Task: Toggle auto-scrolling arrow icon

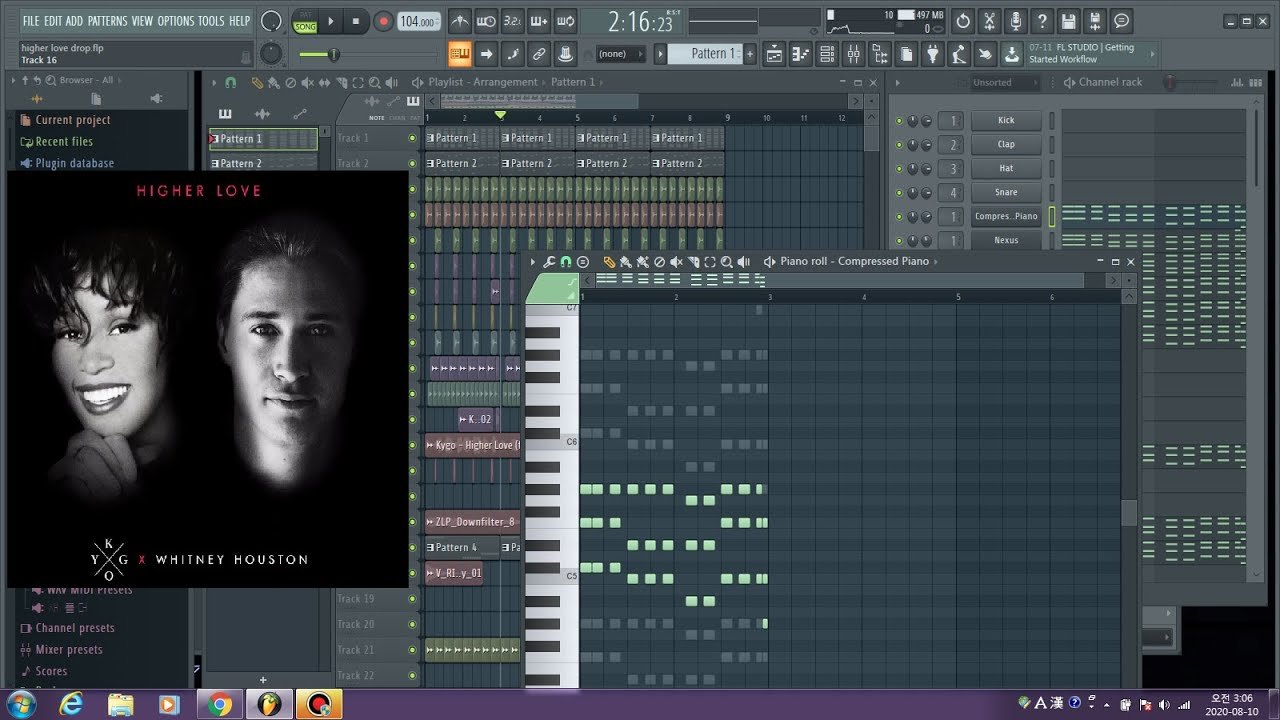Action: pos(486,54)
